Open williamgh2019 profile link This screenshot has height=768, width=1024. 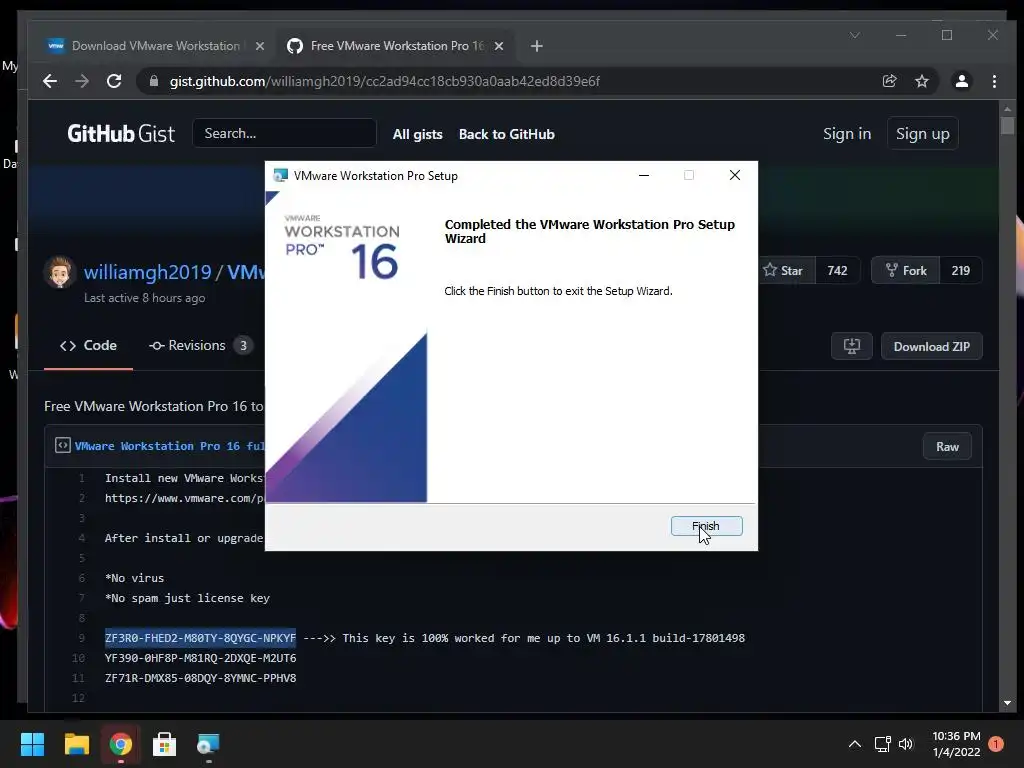[x=148, y=272]
